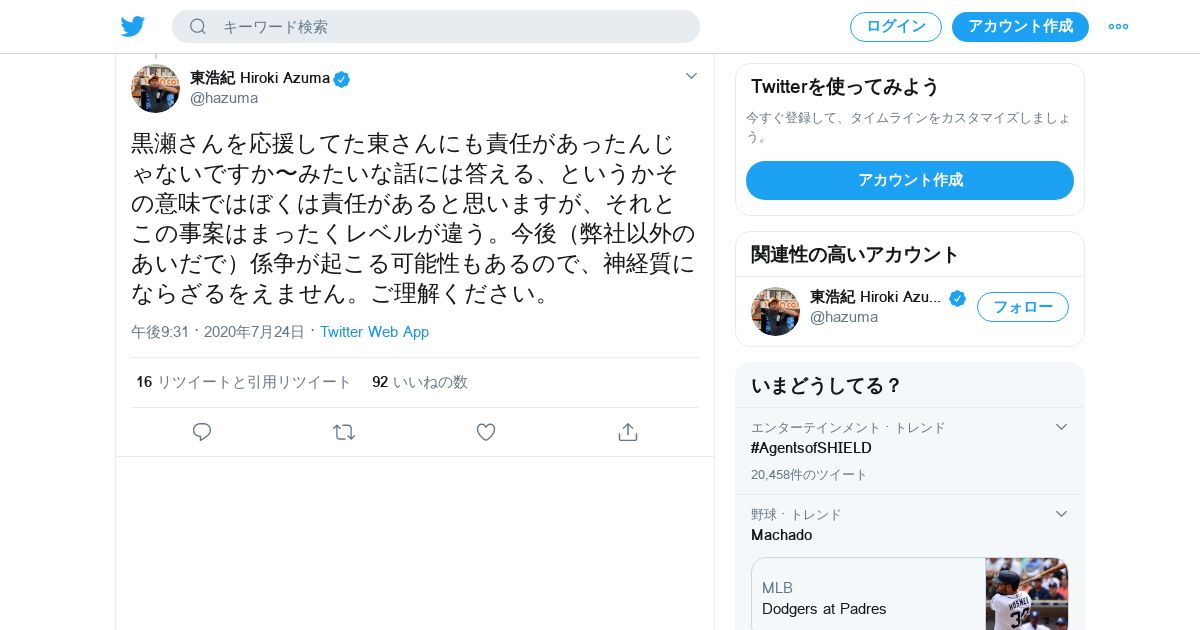The image size is (1200, 630).
Task: Open the Twitter Web App link
Action: pos(374,332)
